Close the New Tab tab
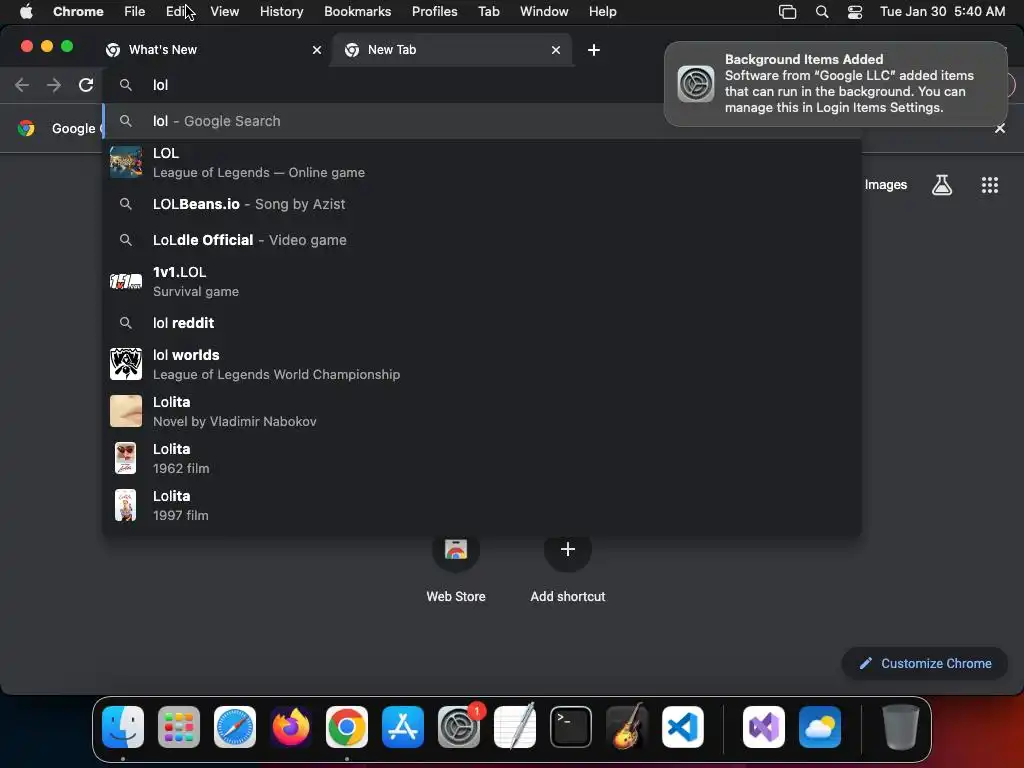The image size is (1024, 768). coord(556,50)
